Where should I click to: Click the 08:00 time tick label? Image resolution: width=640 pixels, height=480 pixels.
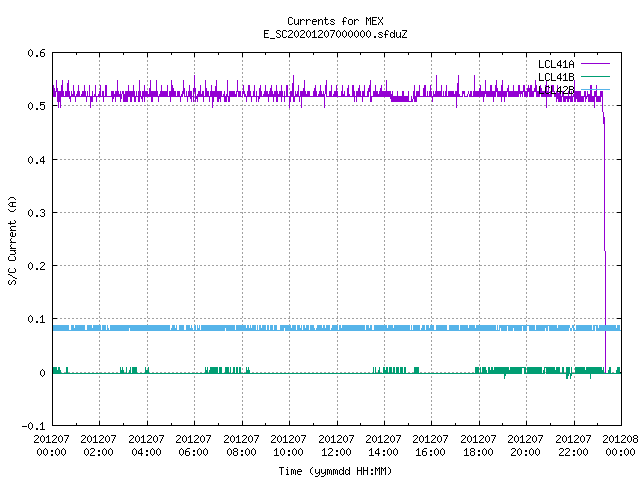(241, 452)
